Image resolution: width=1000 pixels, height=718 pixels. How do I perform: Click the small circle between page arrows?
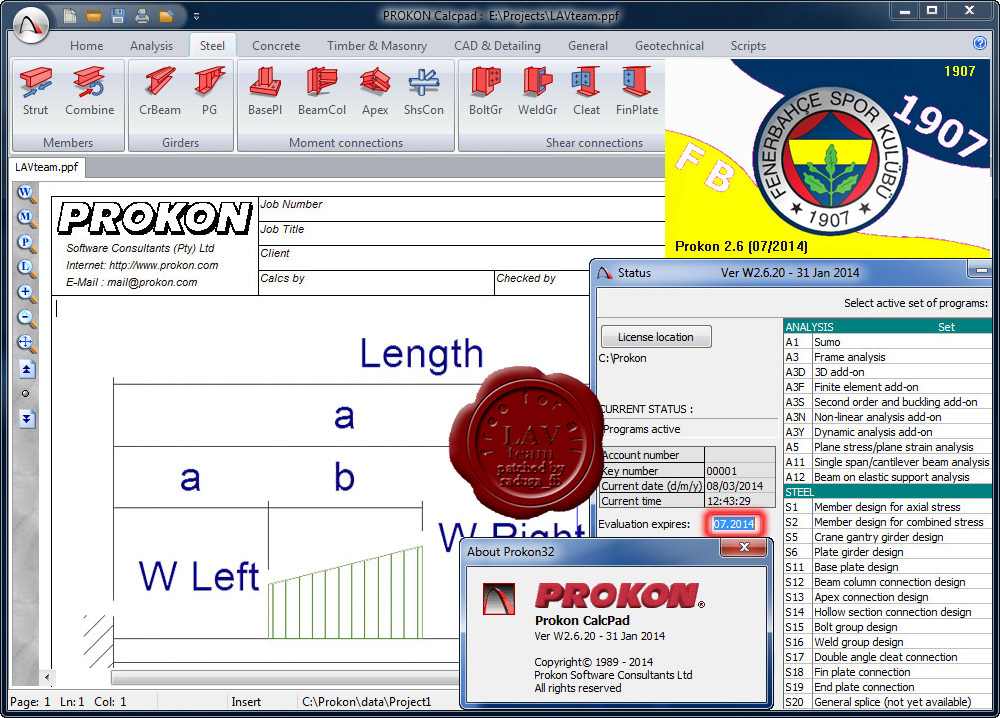point(26,393)
